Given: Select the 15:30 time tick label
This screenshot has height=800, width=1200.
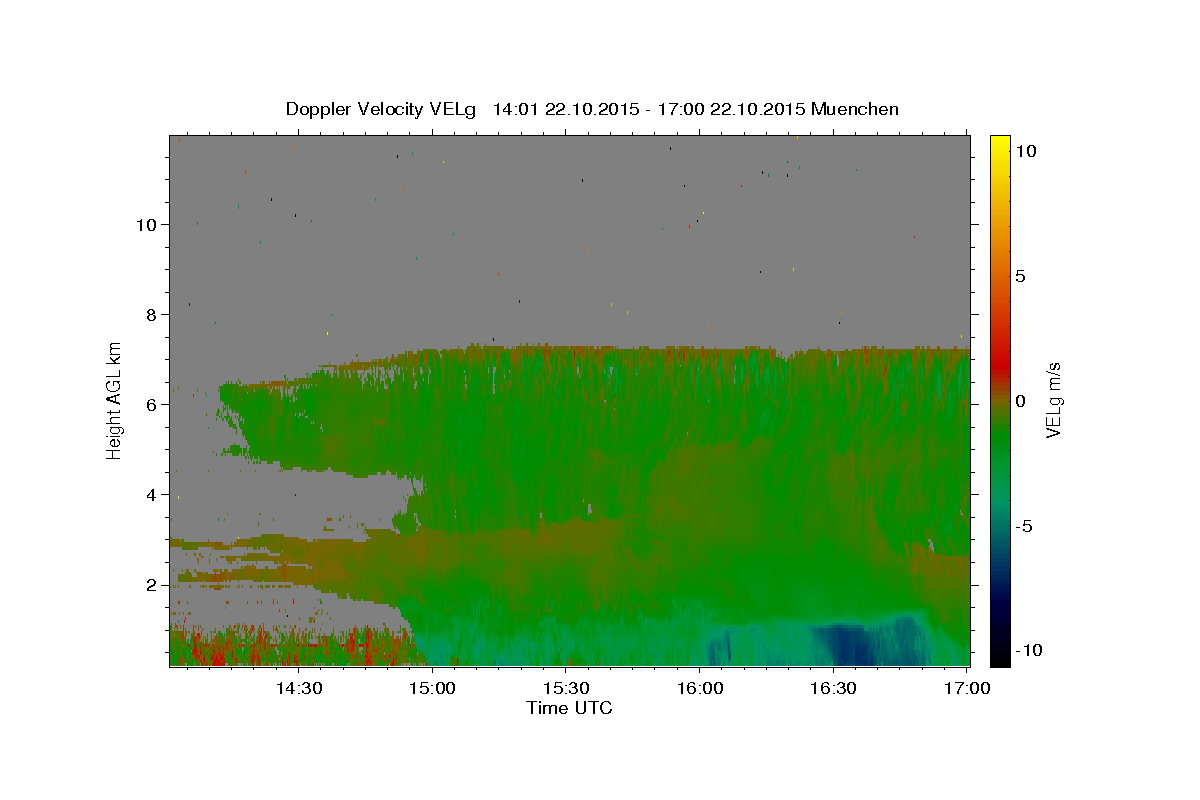Looking at the screenshot, I should [565, 689].
